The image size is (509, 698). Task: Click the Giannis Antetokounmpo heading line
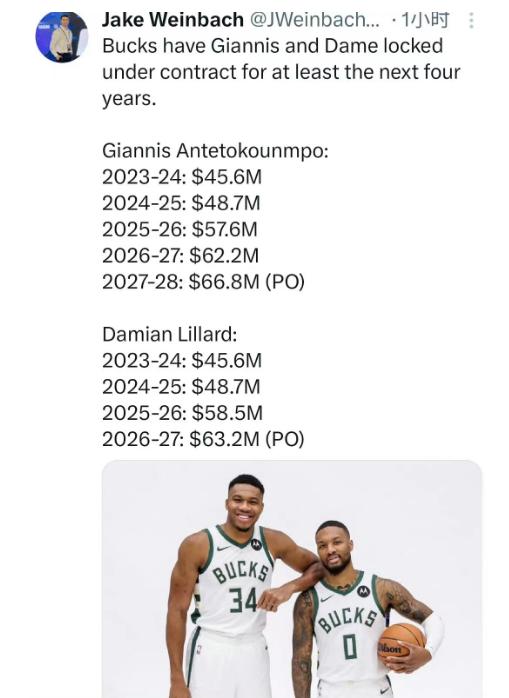pyautogui.click(x=215, y=151)
